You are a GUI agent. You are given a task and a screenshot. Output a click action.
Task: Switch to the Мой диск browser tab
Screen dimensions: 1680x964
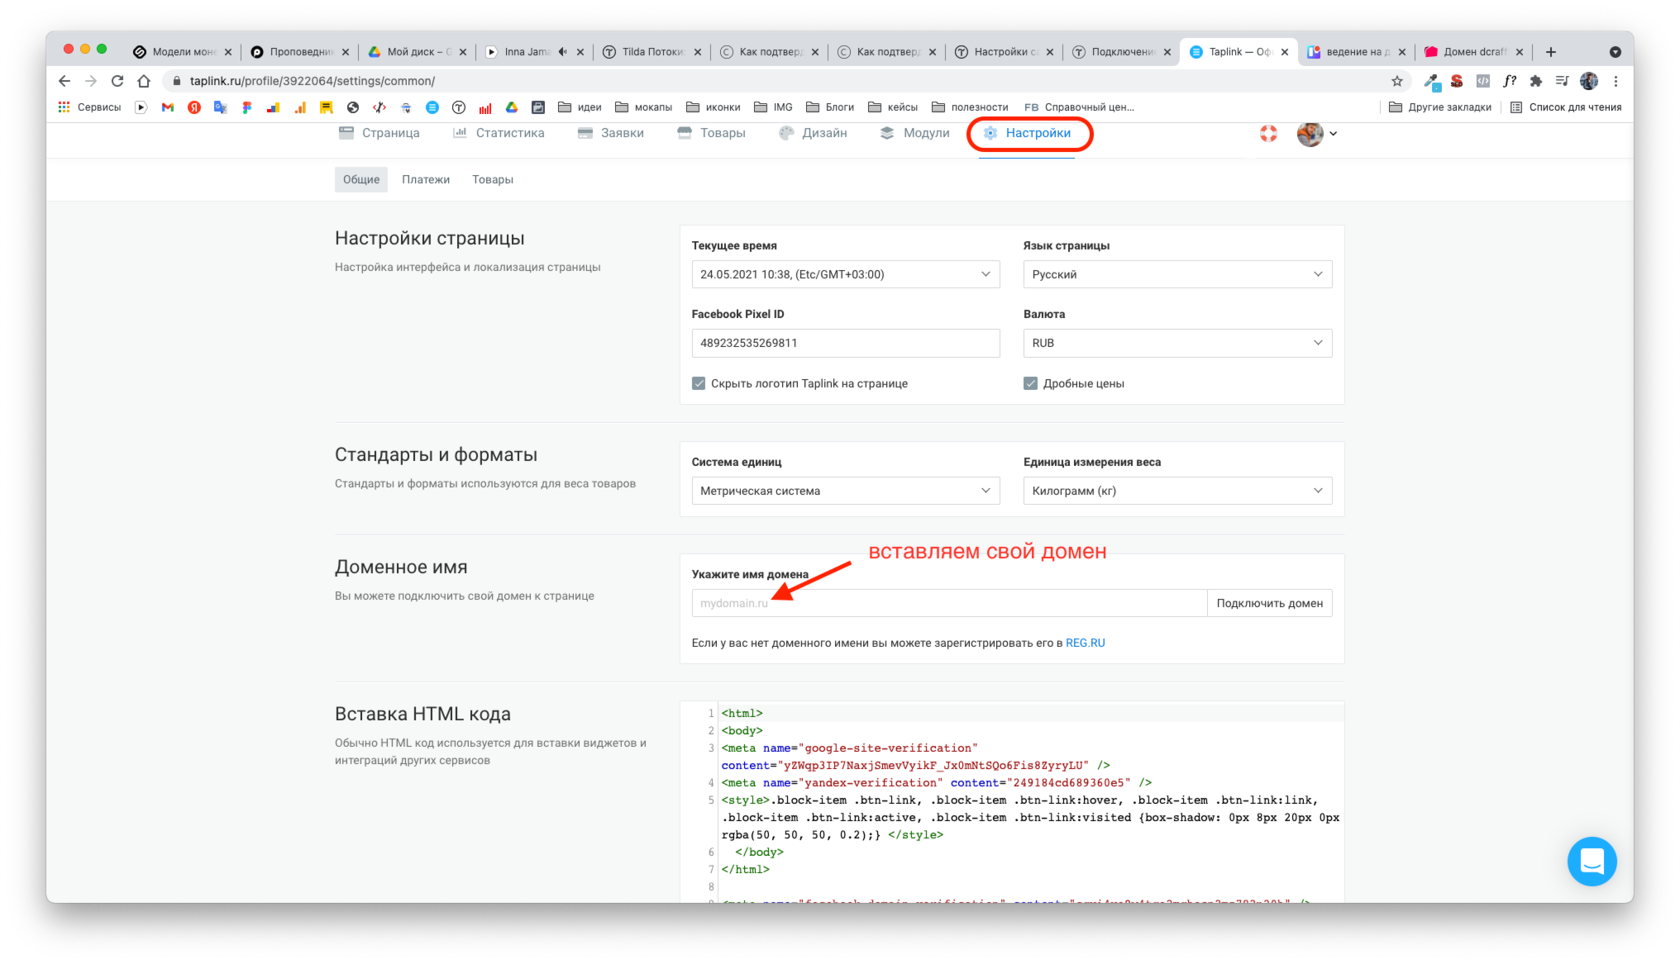[418, 52]
